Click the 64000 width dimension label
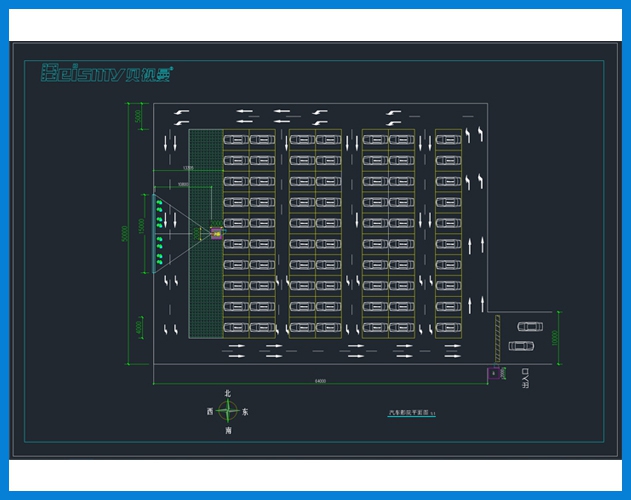The height and width of the screenshot is (500, 631). pos(320,381)
